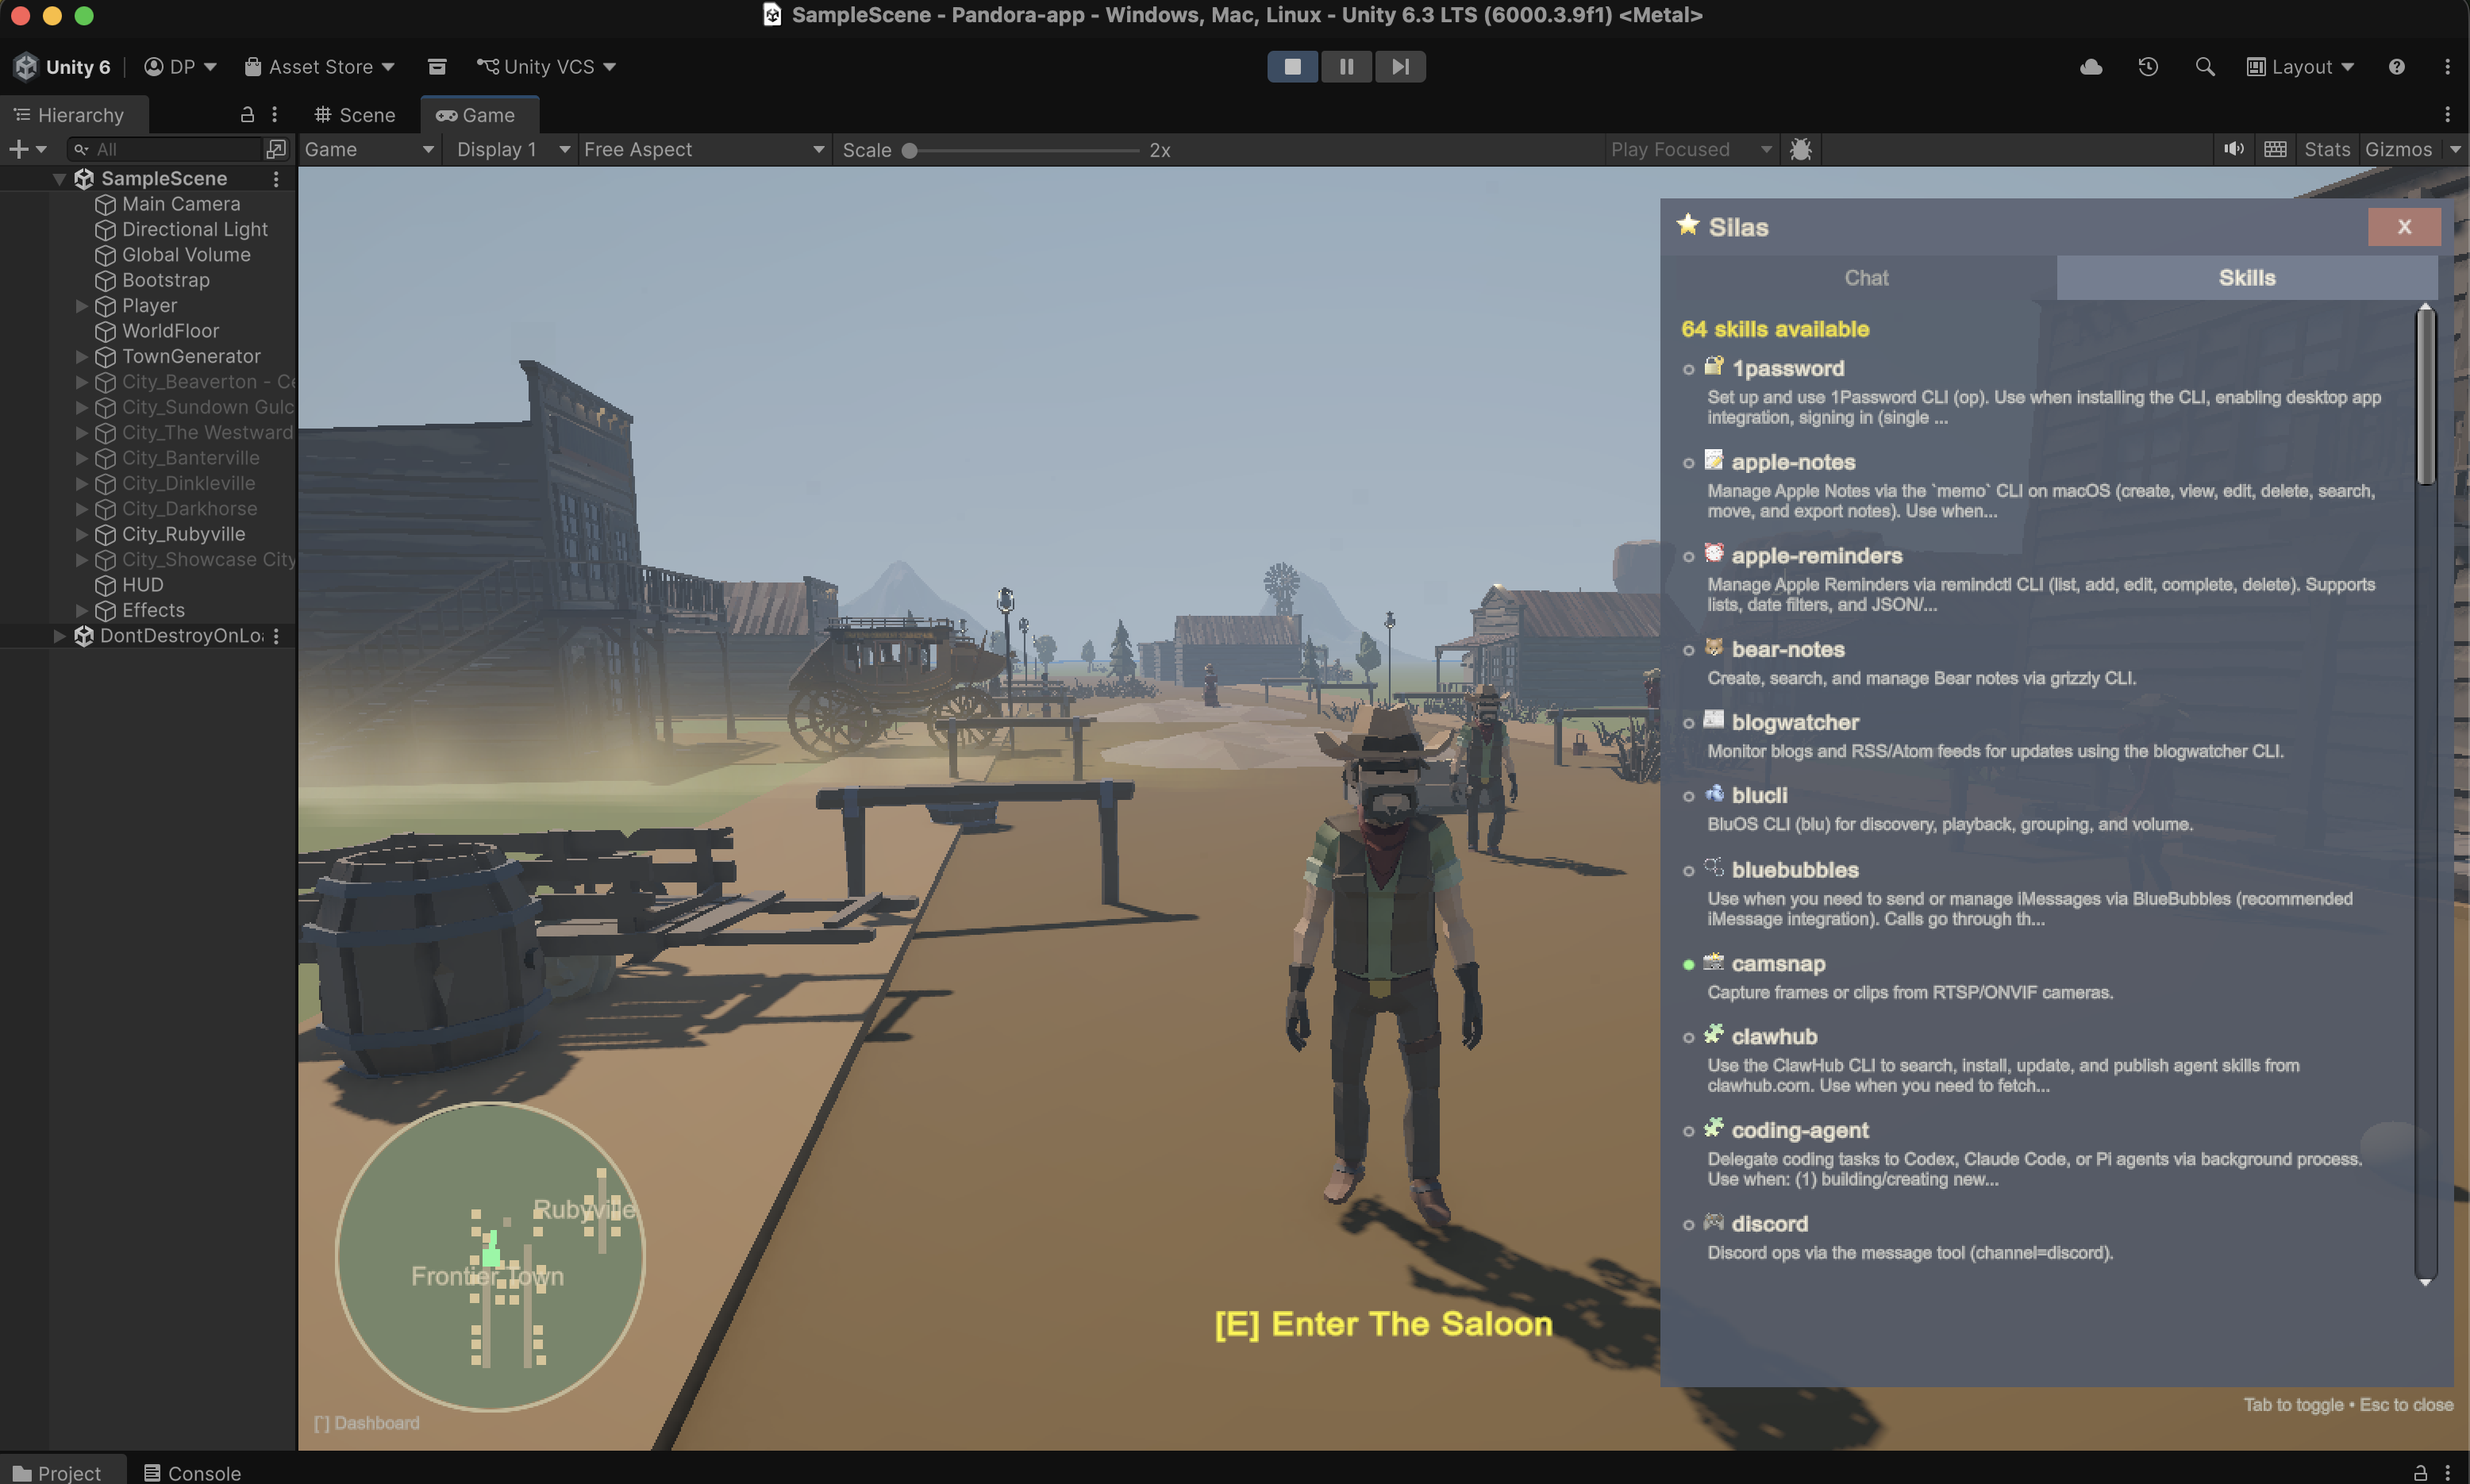This screenshot has height=1484, width=2470.
Task: Toggle the Mute Audio speaker icon
Action: (2233, 149)
